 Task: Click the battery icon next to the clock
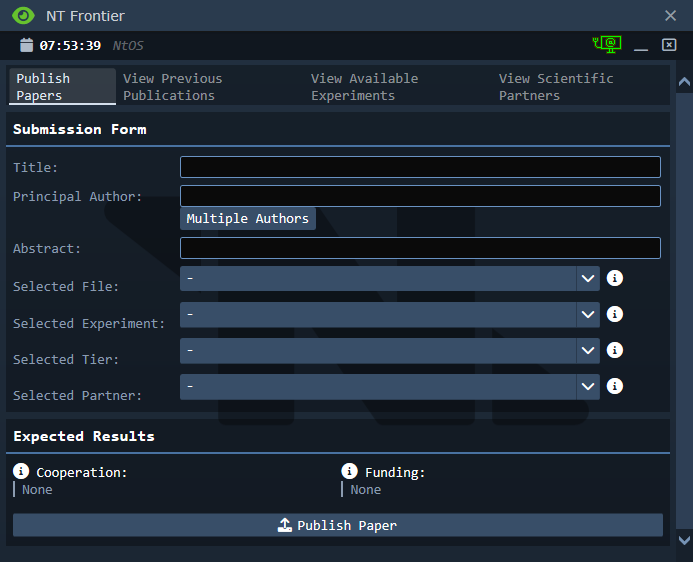click(x=26, y=45)
